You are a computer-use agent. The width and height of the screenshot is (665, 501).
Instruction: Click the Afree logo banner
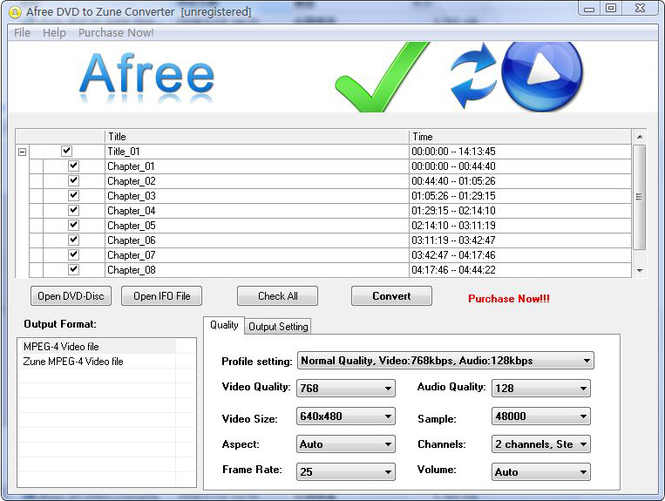pos(147,78)
